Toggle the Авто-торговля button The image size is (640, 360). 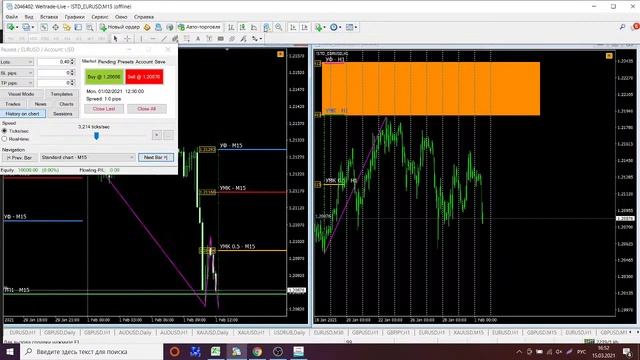[199, 27]
